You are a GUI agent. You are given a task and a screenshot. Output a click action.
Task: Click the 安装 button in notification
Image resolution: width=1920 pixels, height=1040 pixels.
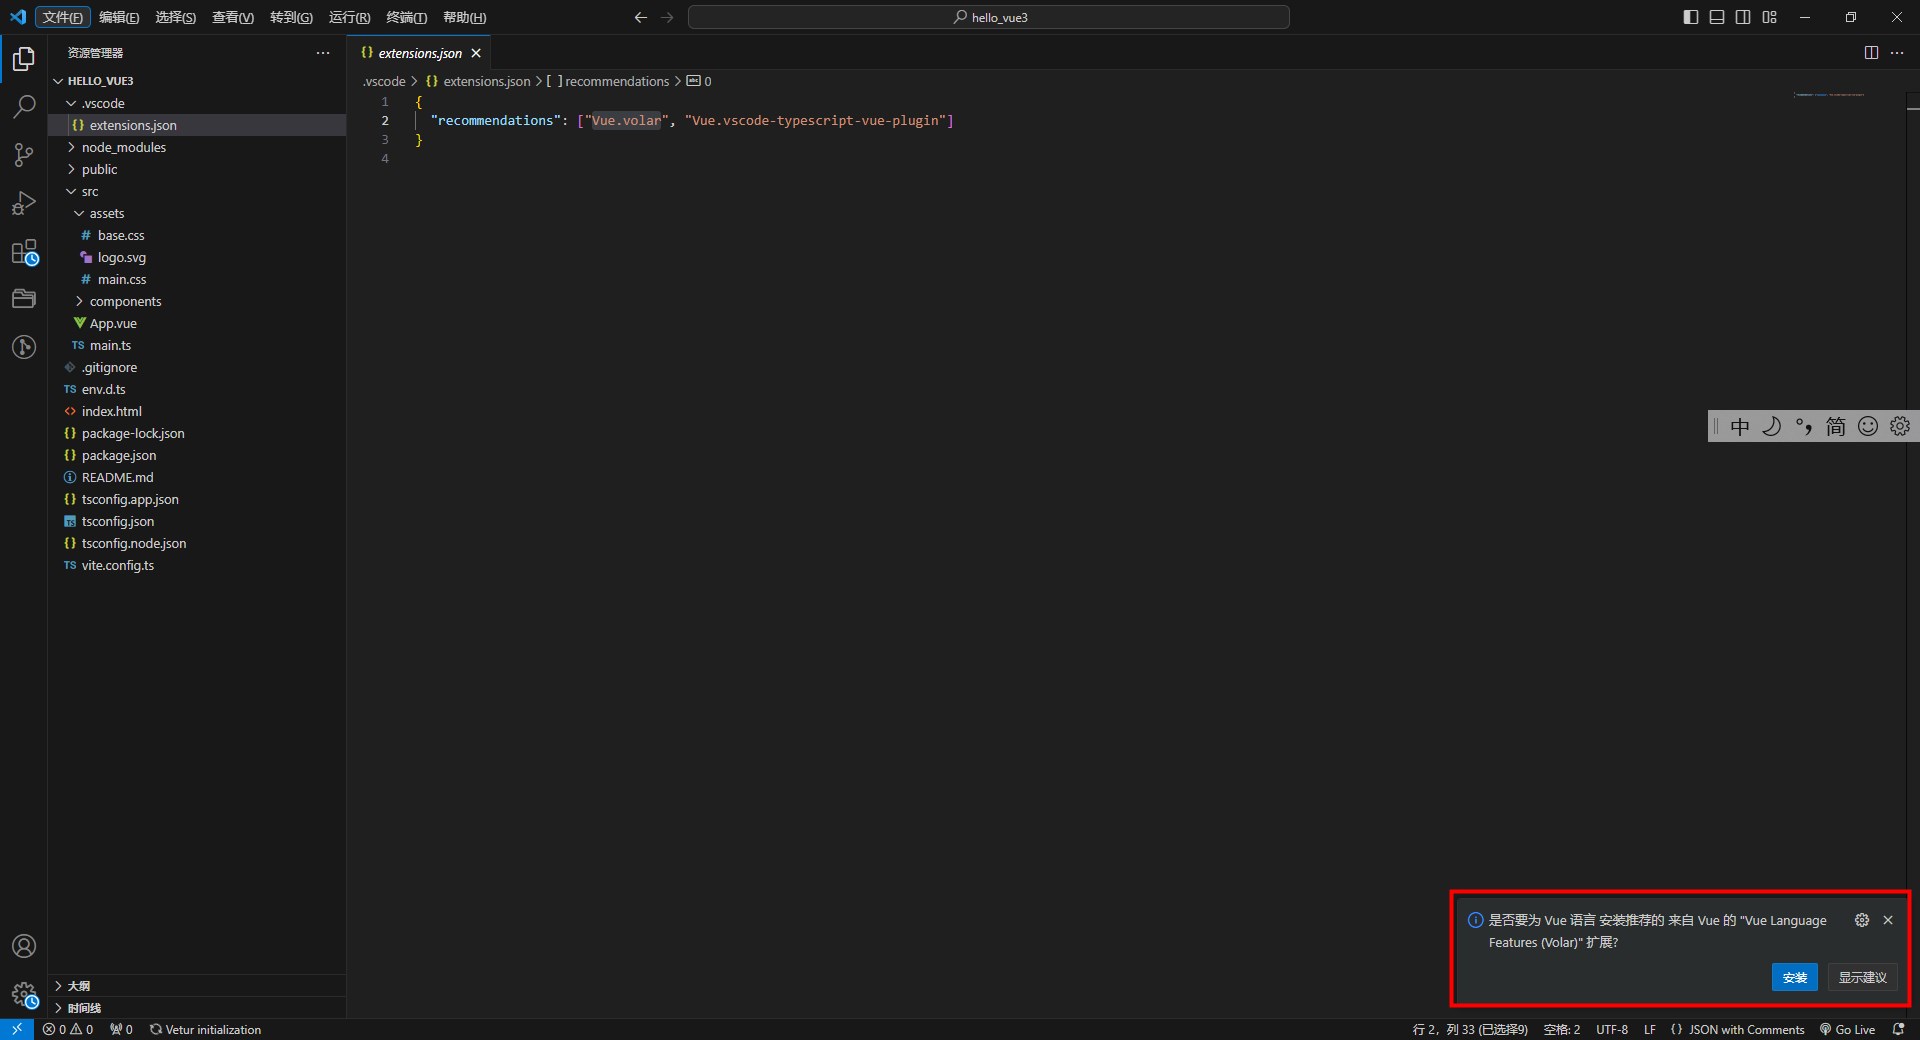[1794, 977]
